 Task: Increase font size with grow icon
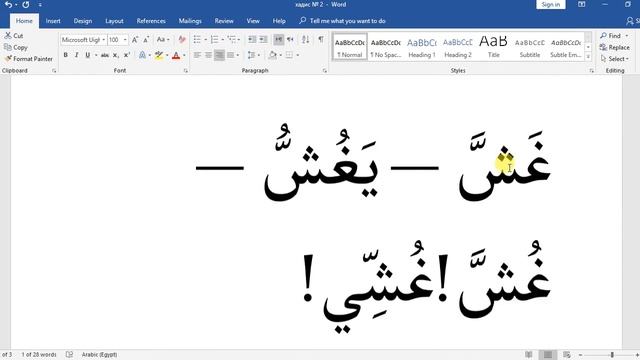point(135,40)
